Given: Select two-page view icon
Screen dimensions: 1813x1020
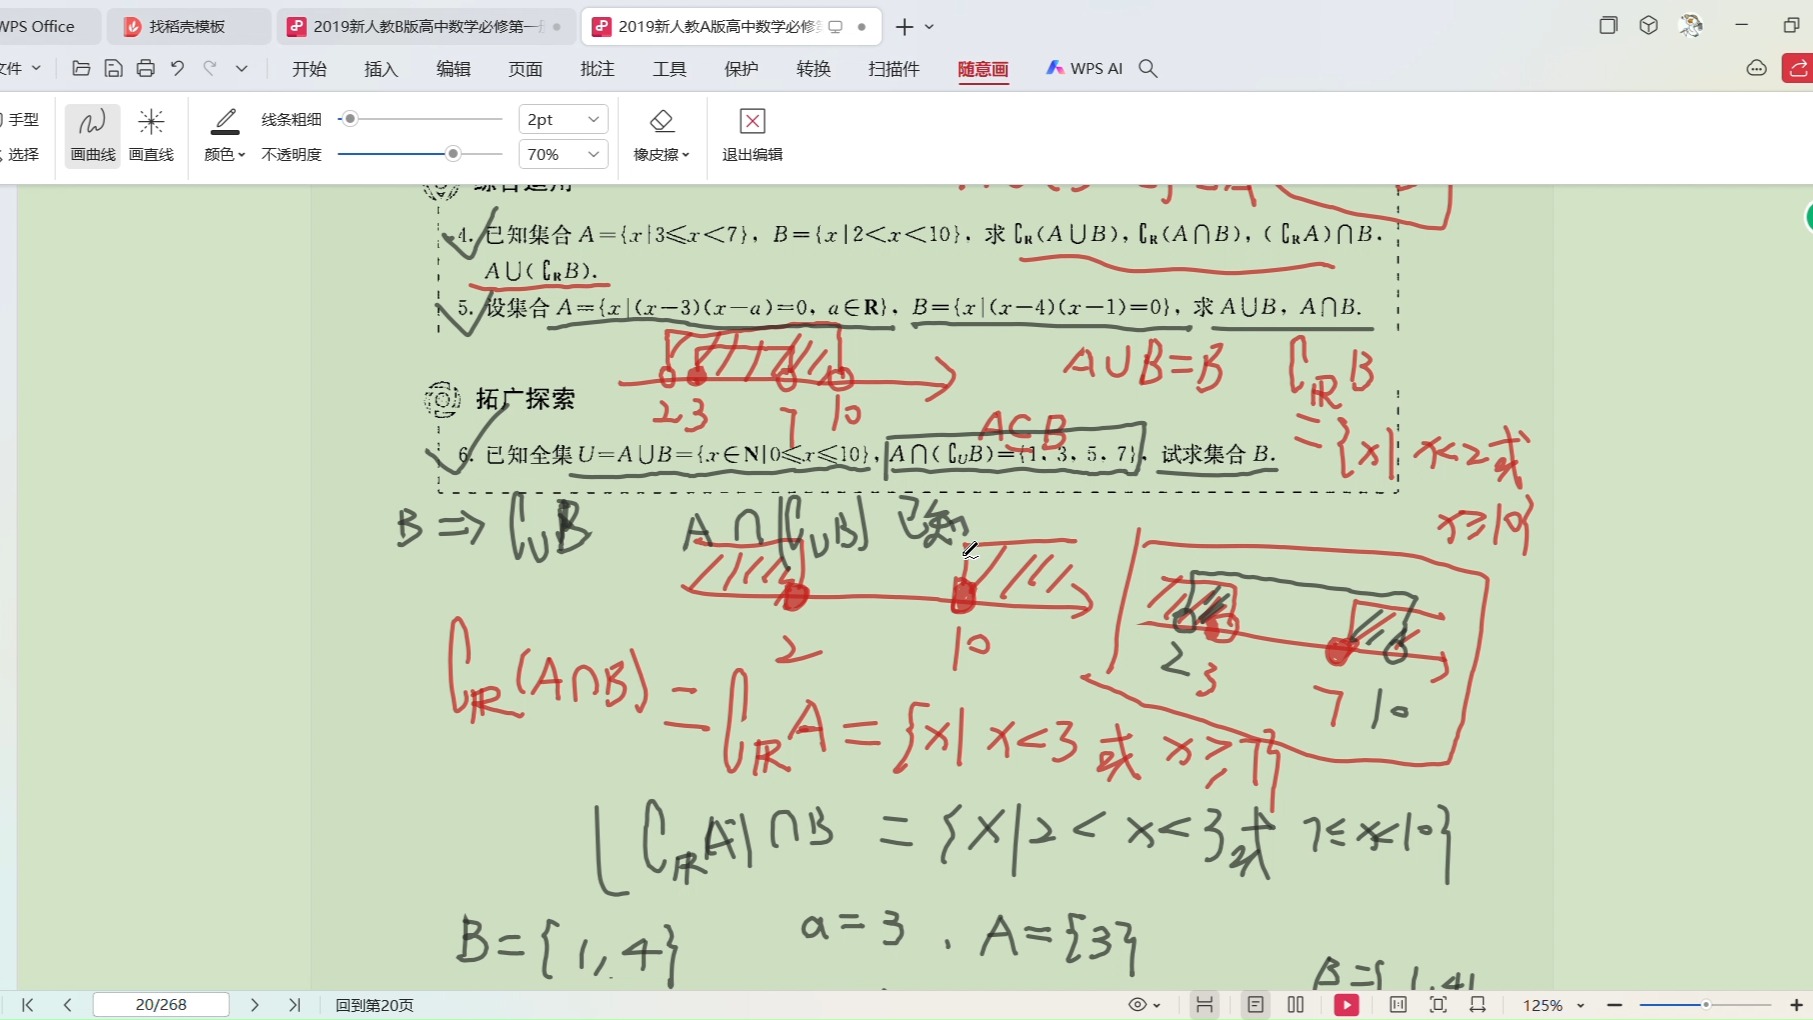Looking at the screenshot, I should (x=1296, y=1005).
